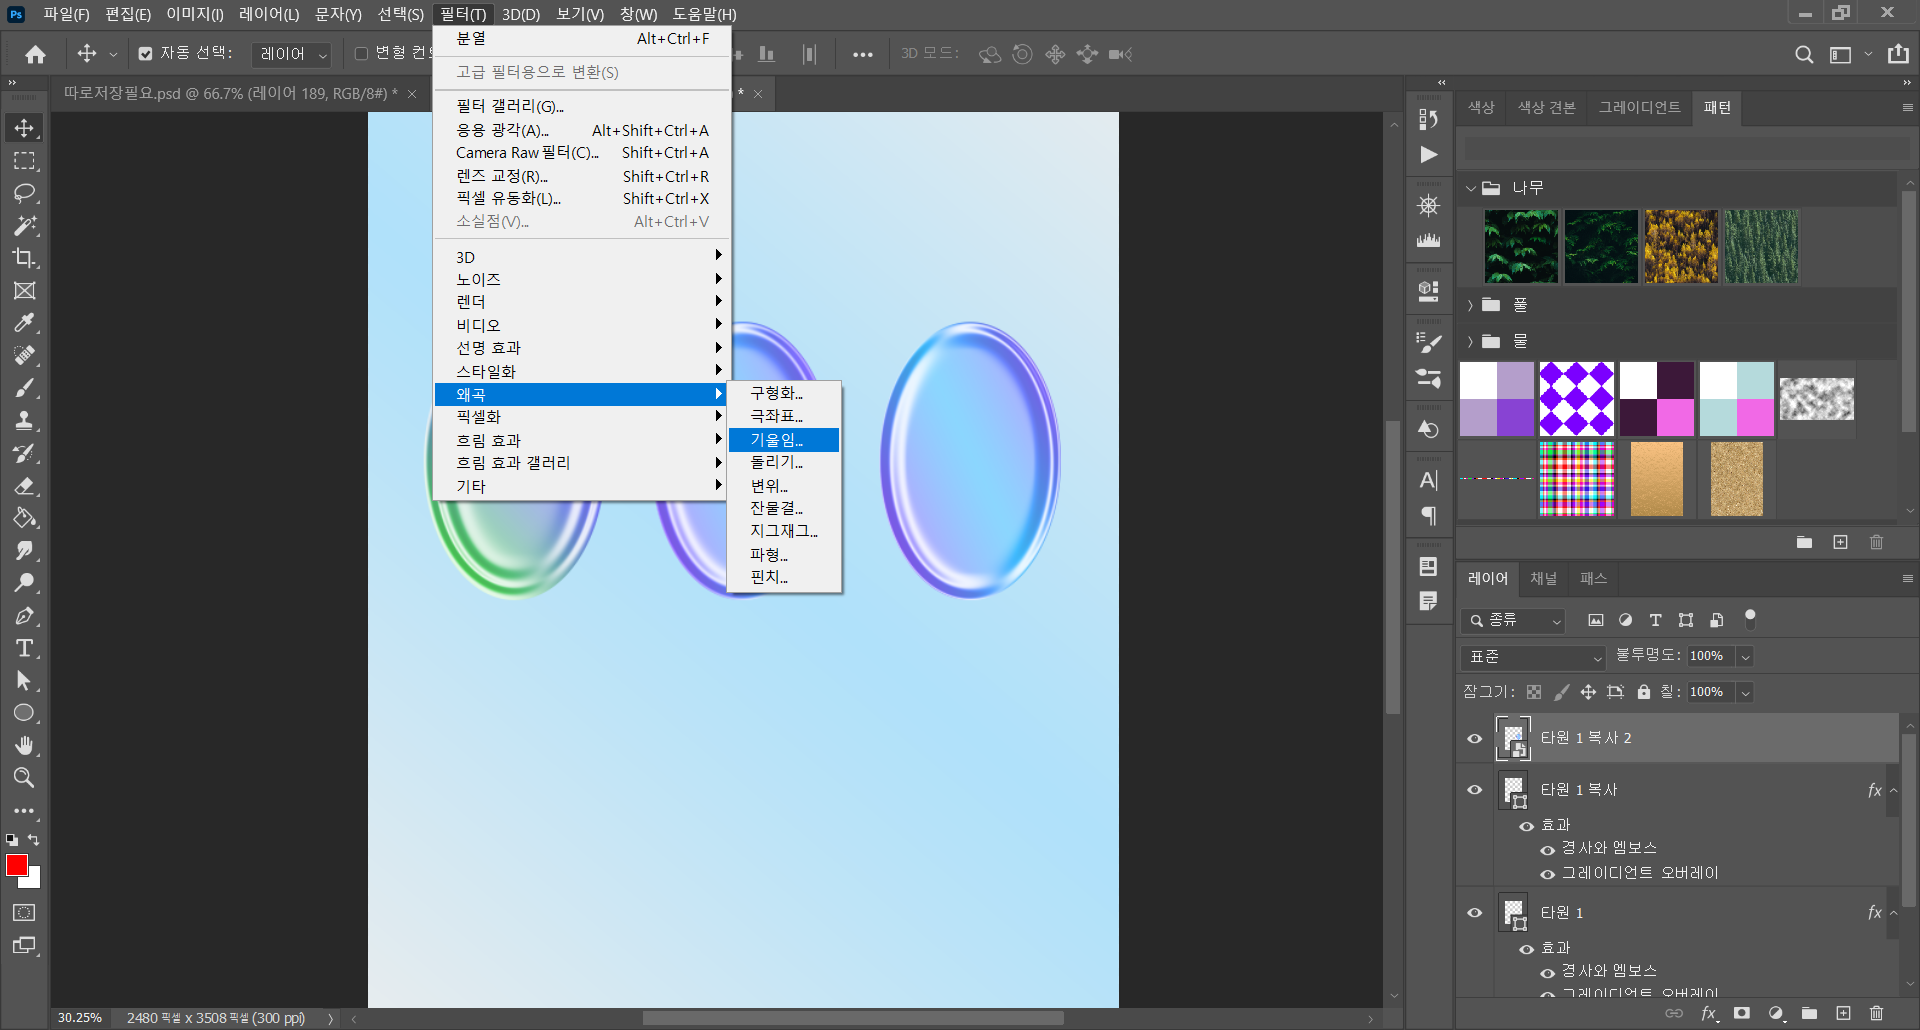Open the 불투명도 opacity dropdown arrow
The height and width of the screenshot is (1030, 1920).
coord(1745,657)
